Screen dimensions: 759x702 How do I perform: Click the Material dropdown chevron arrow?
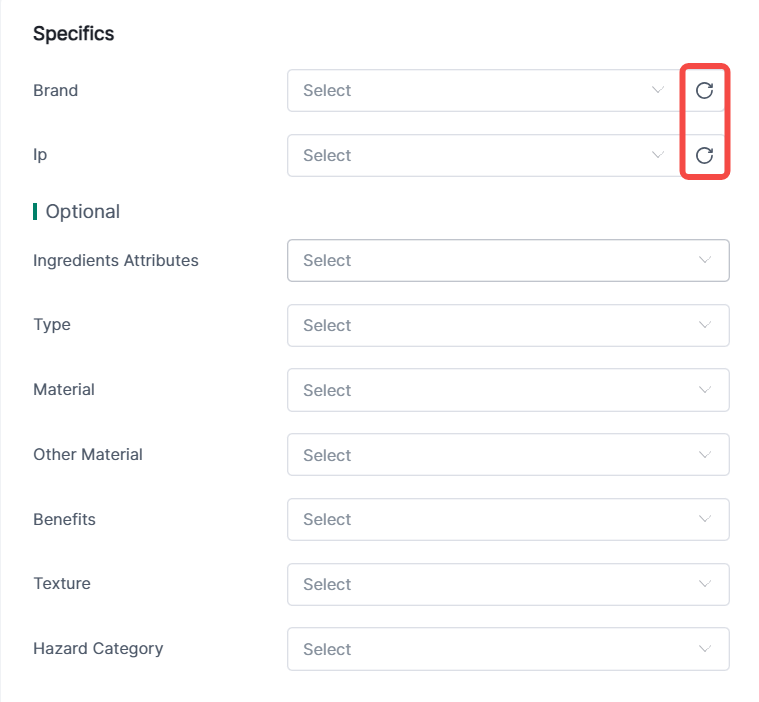705,390
